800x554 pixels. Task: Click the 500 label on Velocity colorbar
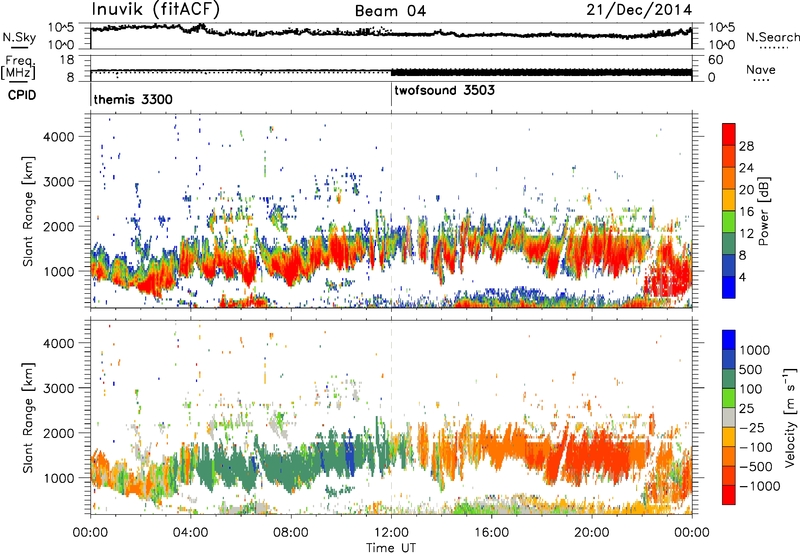(x=751, y=370)
